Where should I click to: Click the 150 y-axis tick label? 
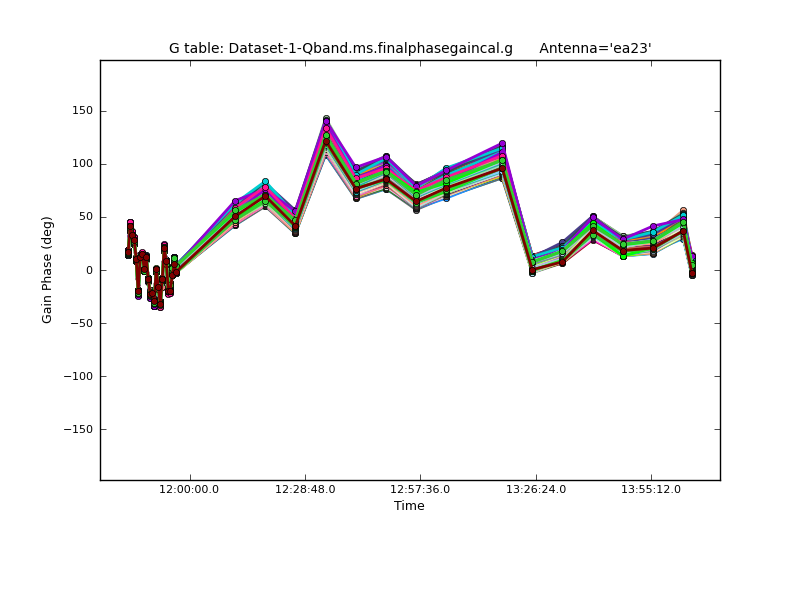pyautogui.click(x=84, y=111)
